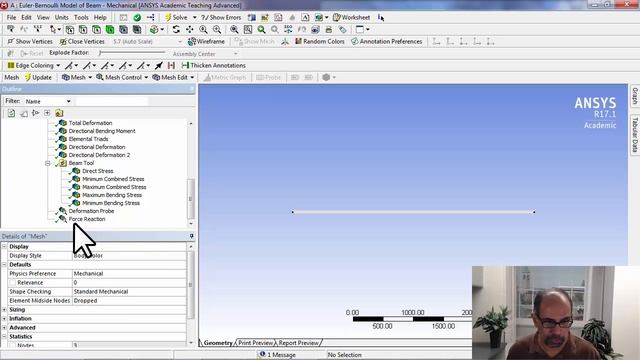Select Elemental Triads in tree
Viewport: 640px width, 360px height.
coord(88,139)
